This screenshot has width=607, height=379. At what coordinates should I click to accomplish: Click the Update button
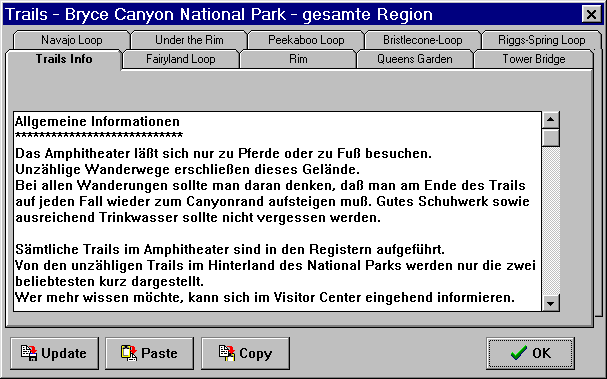pyautogui.click(x=55, y=353)
